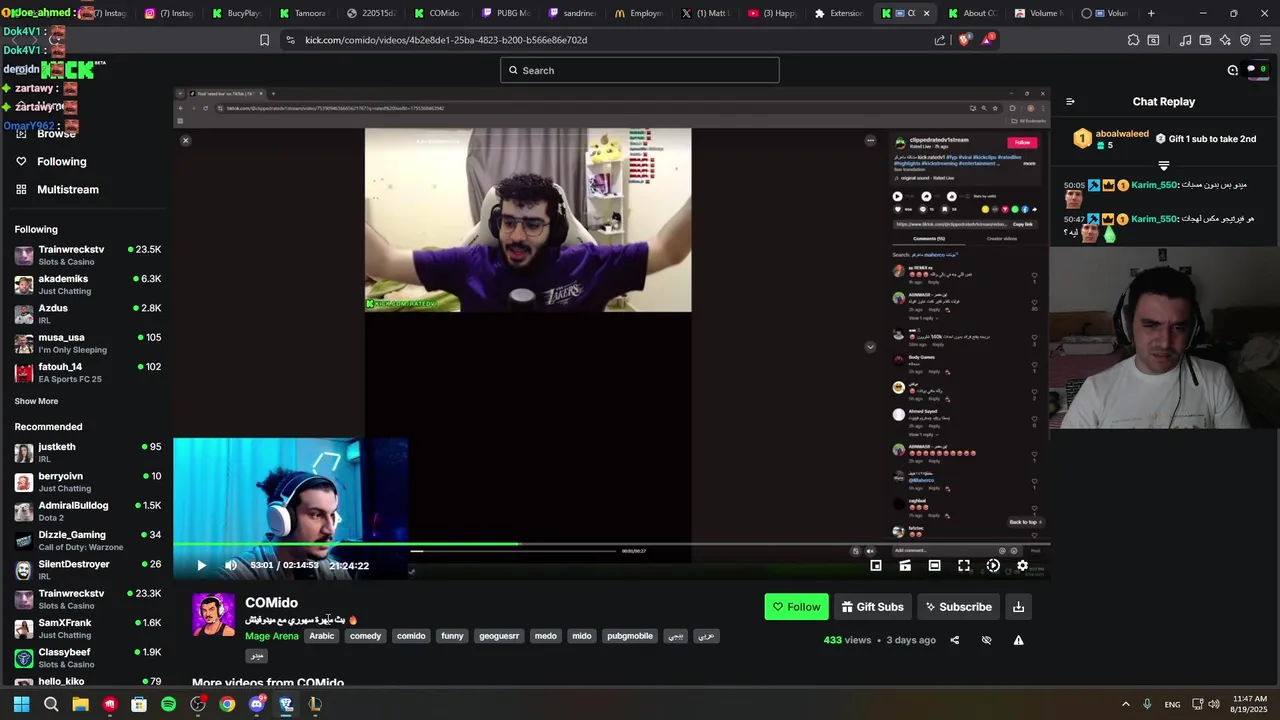The image size is (1280, 720).
Task: Open AdmiralBulldog Dota 2 channel
Action: (88, 511)
